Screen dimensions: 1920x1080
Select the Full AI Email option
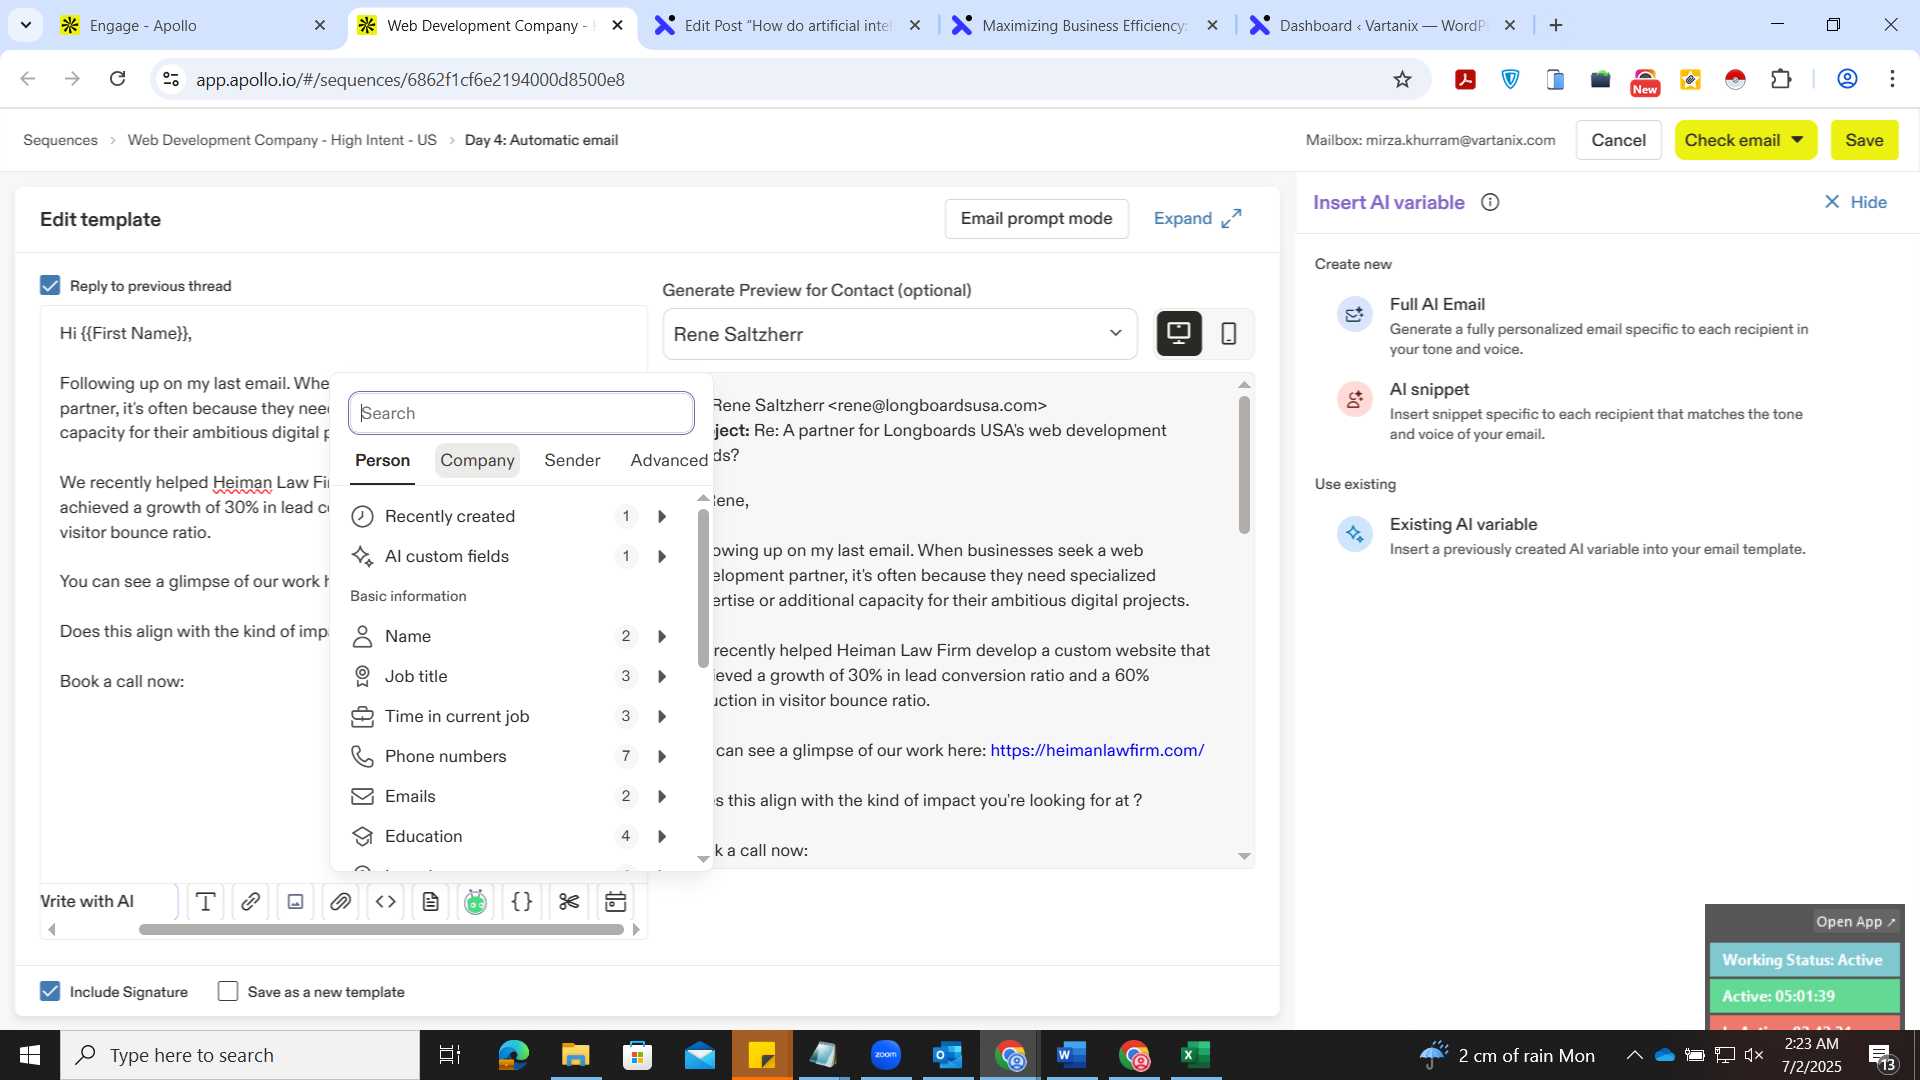click(1575, 326)
